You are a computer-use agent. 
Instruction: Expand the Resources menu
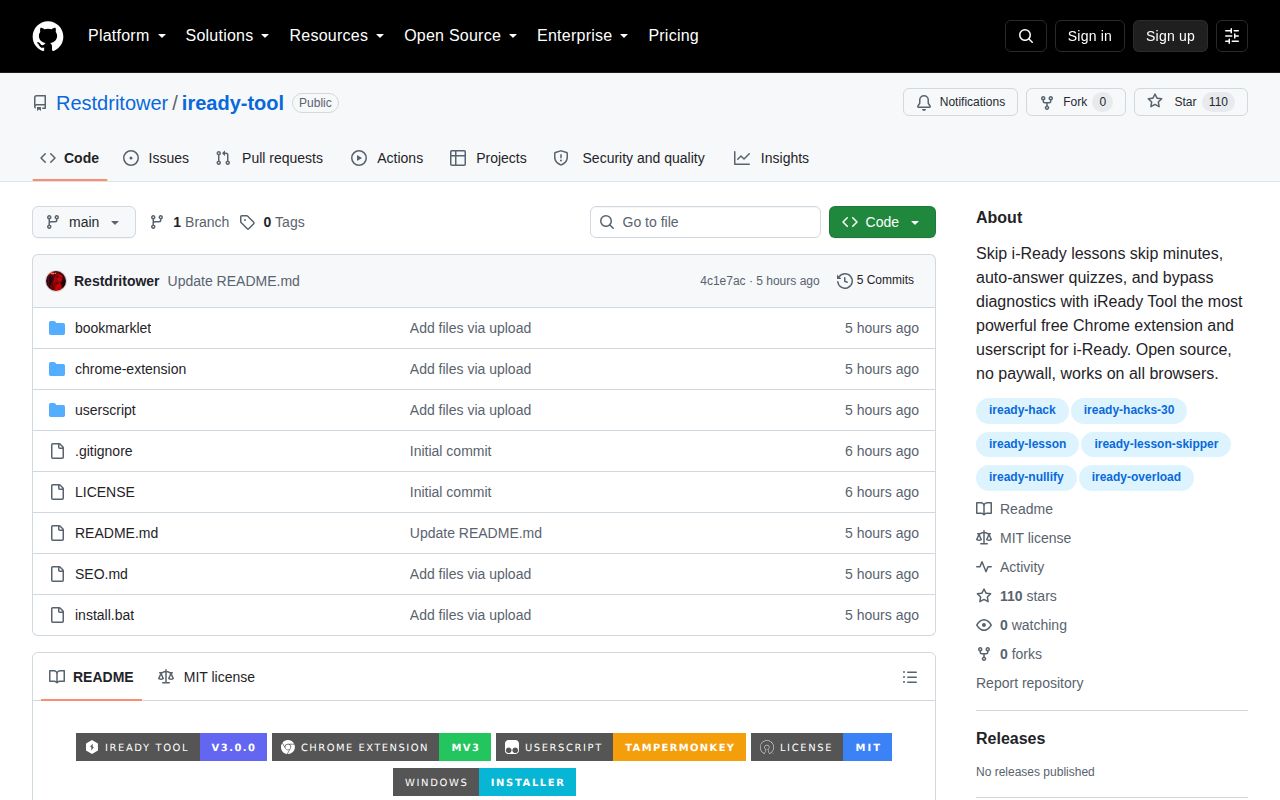pos(337,36)
